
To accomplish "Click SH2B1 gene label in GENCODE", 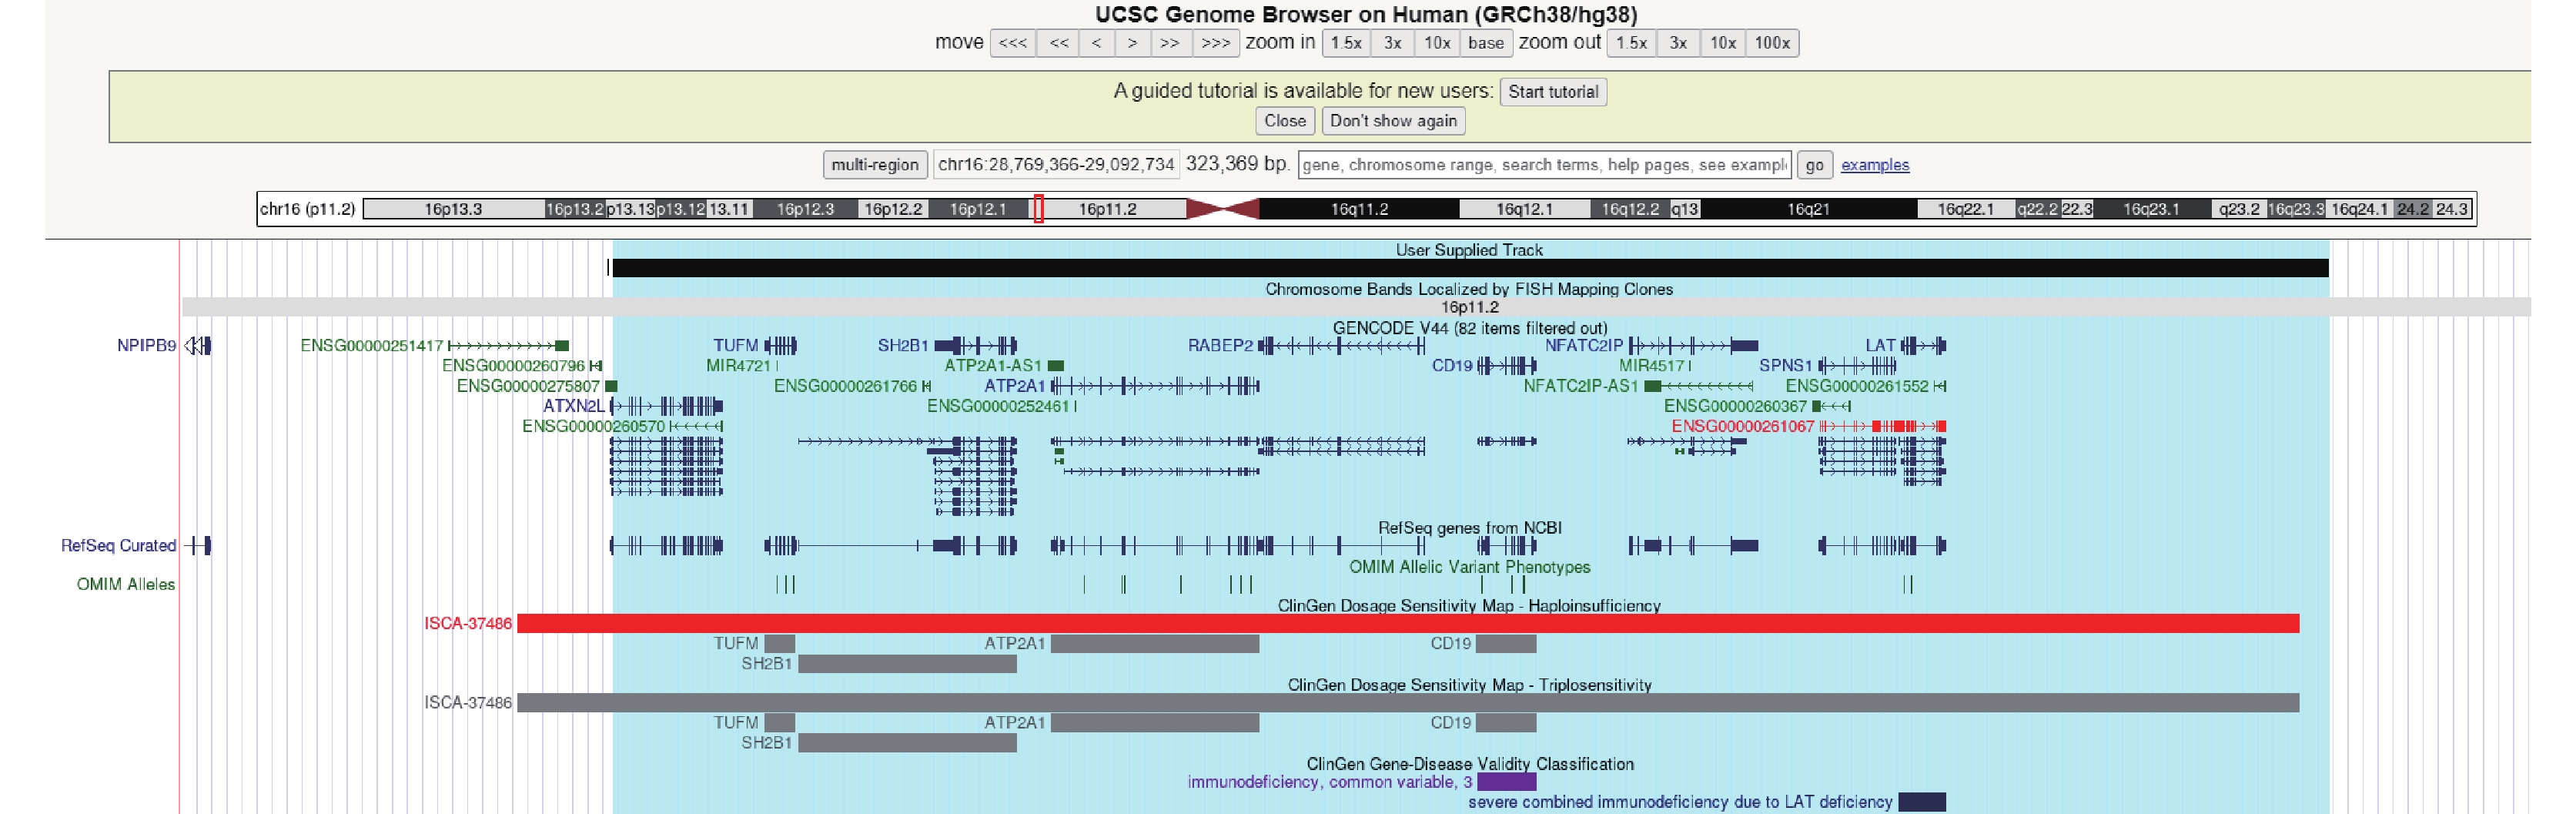I will click(903, 346).
